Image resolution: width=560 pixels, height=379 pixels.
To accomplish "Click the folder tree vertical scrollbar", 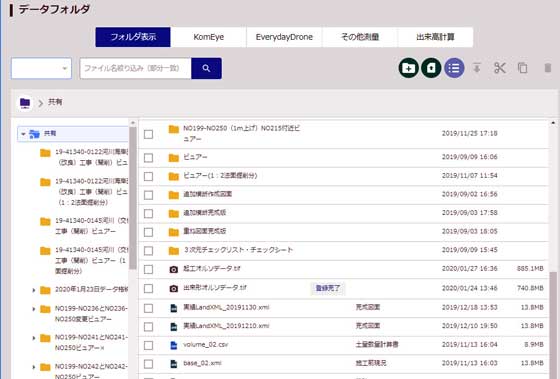I will [x=132, y=198].
